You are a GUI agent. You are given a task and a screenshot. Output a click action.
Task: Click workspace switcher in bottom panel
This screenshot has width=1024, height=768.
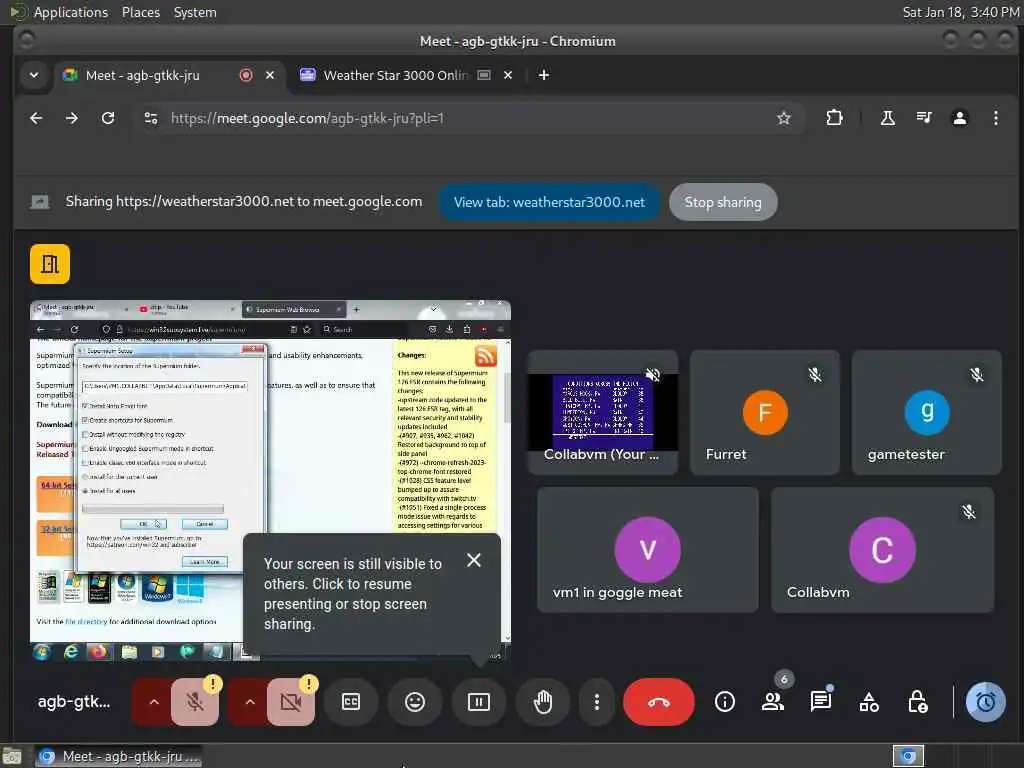(x=908, y=757)
